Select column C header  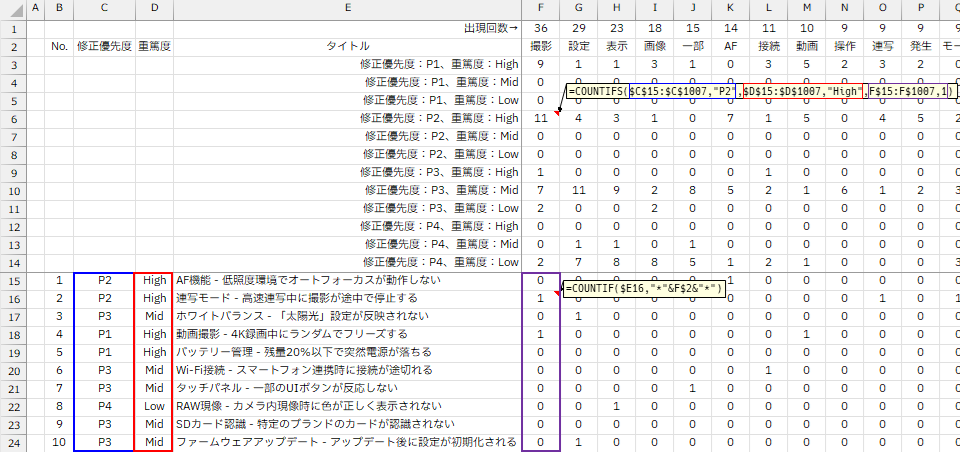click(104, 8)
